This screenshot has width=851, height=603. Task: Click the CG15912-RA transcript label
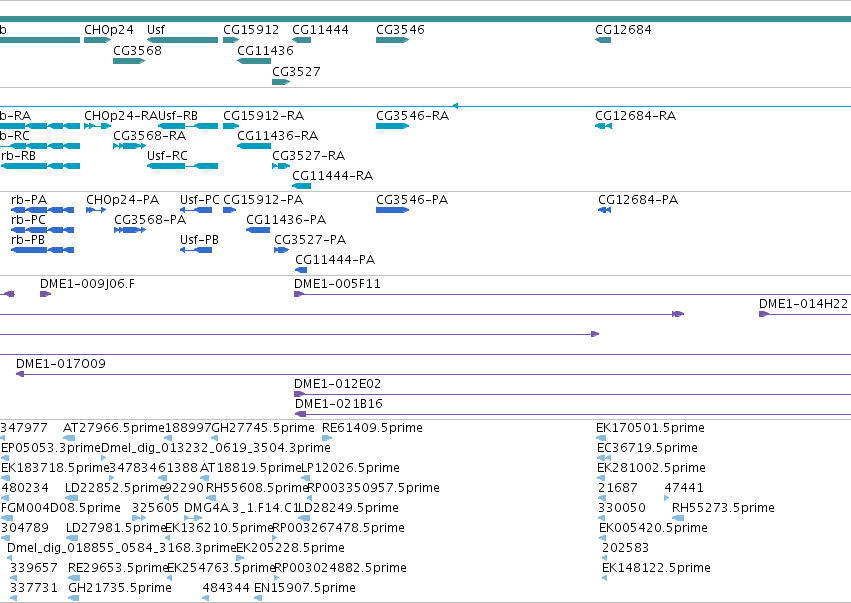coord(263,116)
